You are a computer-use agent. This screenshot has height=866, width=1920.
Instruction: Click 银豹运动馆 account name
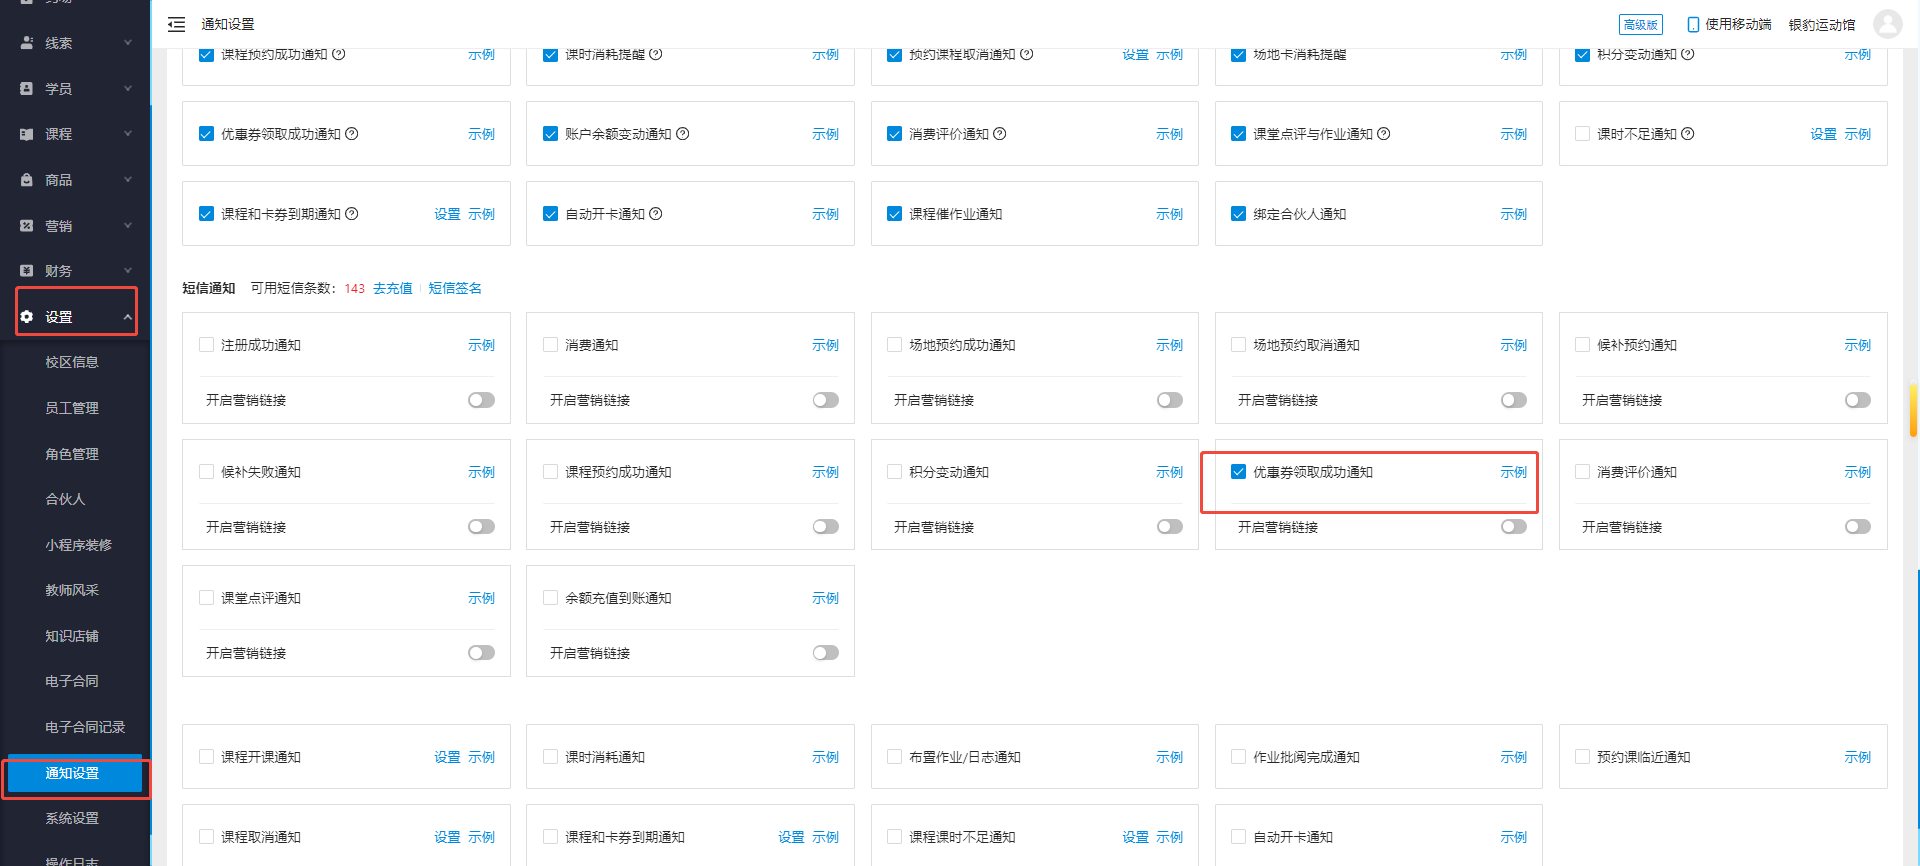[x=1822, y=24]
